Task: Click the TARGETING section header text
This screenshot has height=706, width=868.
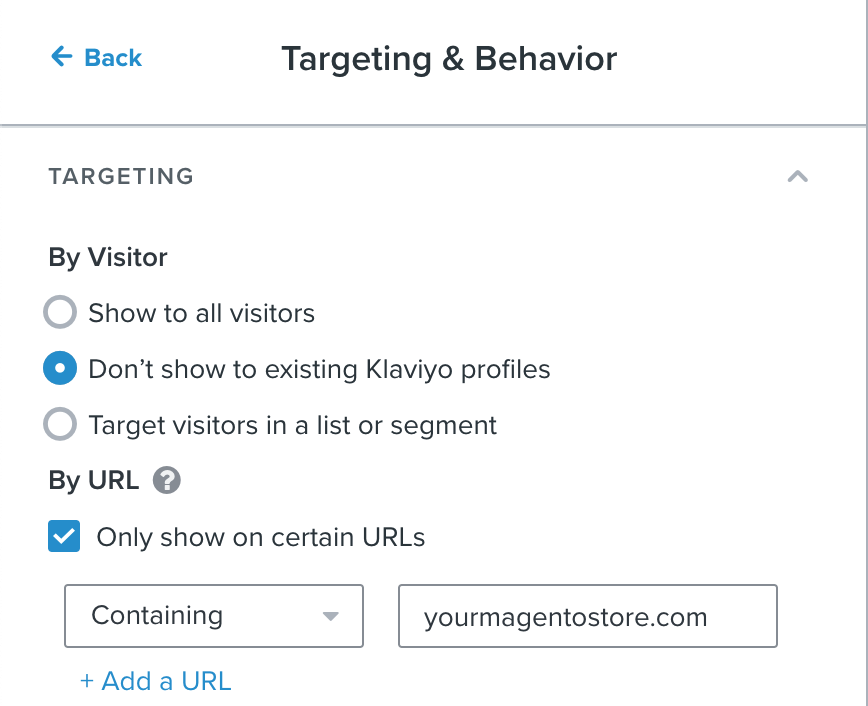Action: pos(121,177)
